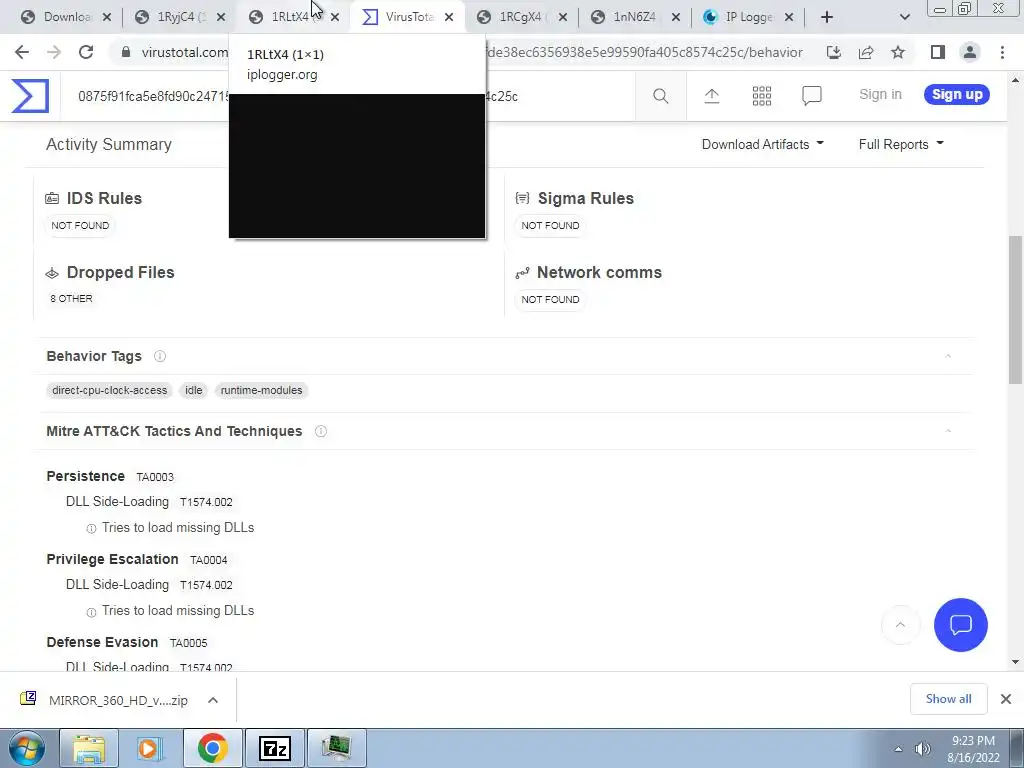1024x768 pixels.
Task: Expand Full Reports dropdown
Action: coord(901,144)
